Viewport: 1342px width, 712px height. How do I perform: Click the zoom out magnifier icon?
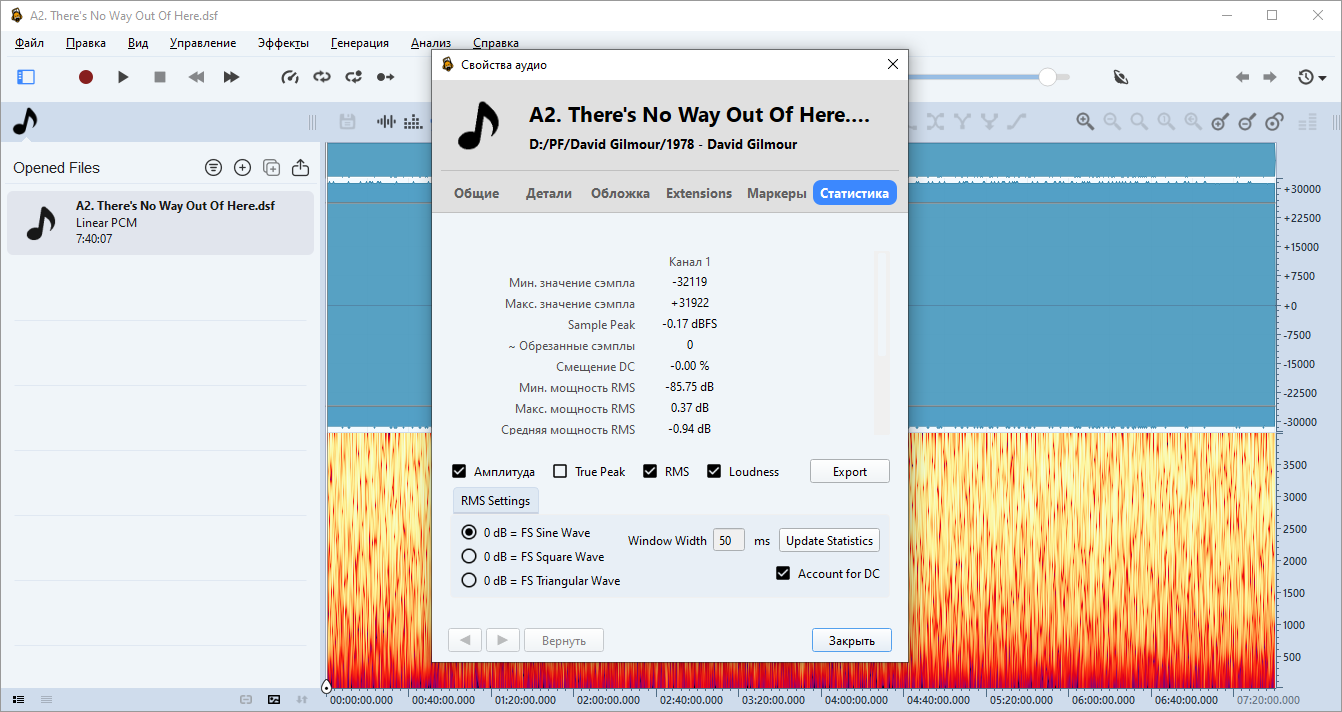[1112, 122]
